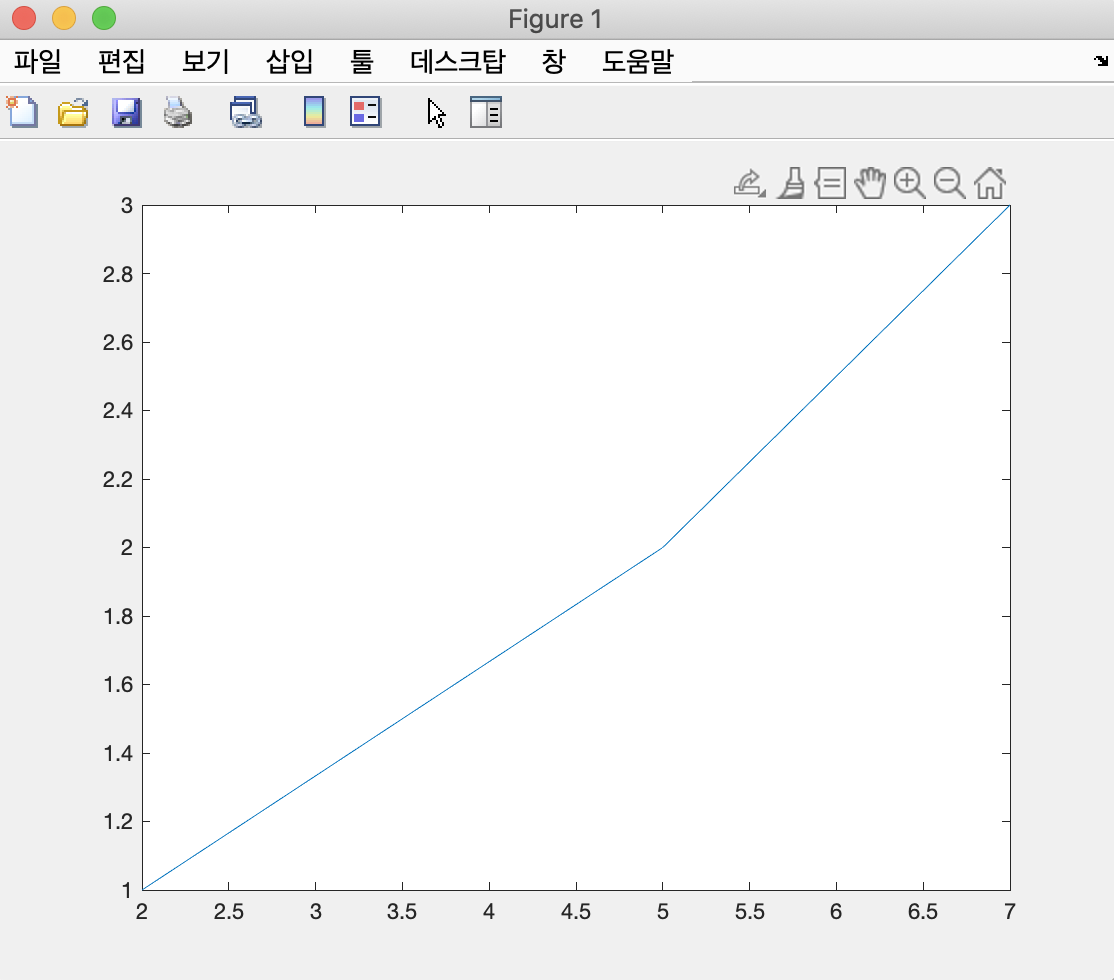Viewport: 1114px width, 980px height.
Task: Print the figure using the printer icon
Action: tap(178, 112)
